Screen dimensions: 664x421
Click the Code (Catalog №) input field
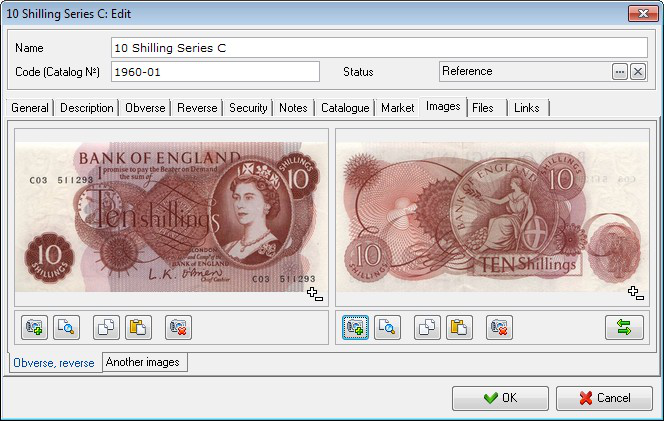pyautogui.click(x=215, y=72)
